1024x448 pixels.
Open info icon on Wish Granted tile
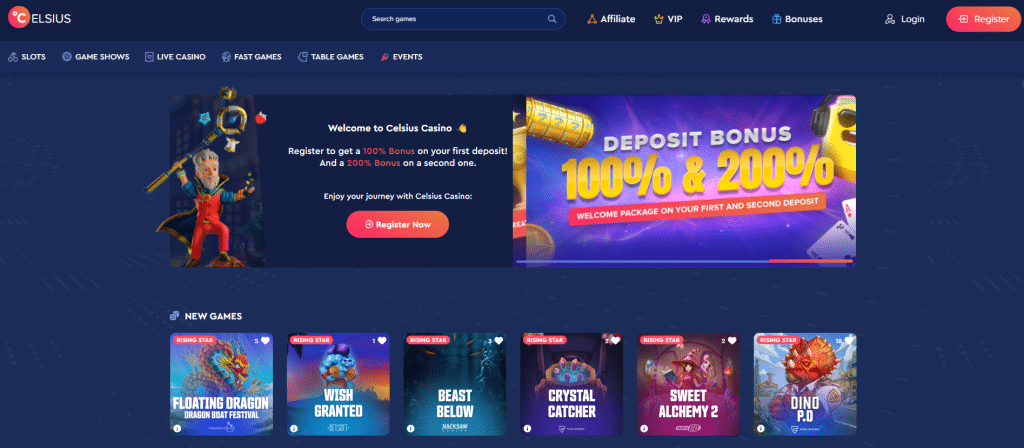[x=294, y=428]
